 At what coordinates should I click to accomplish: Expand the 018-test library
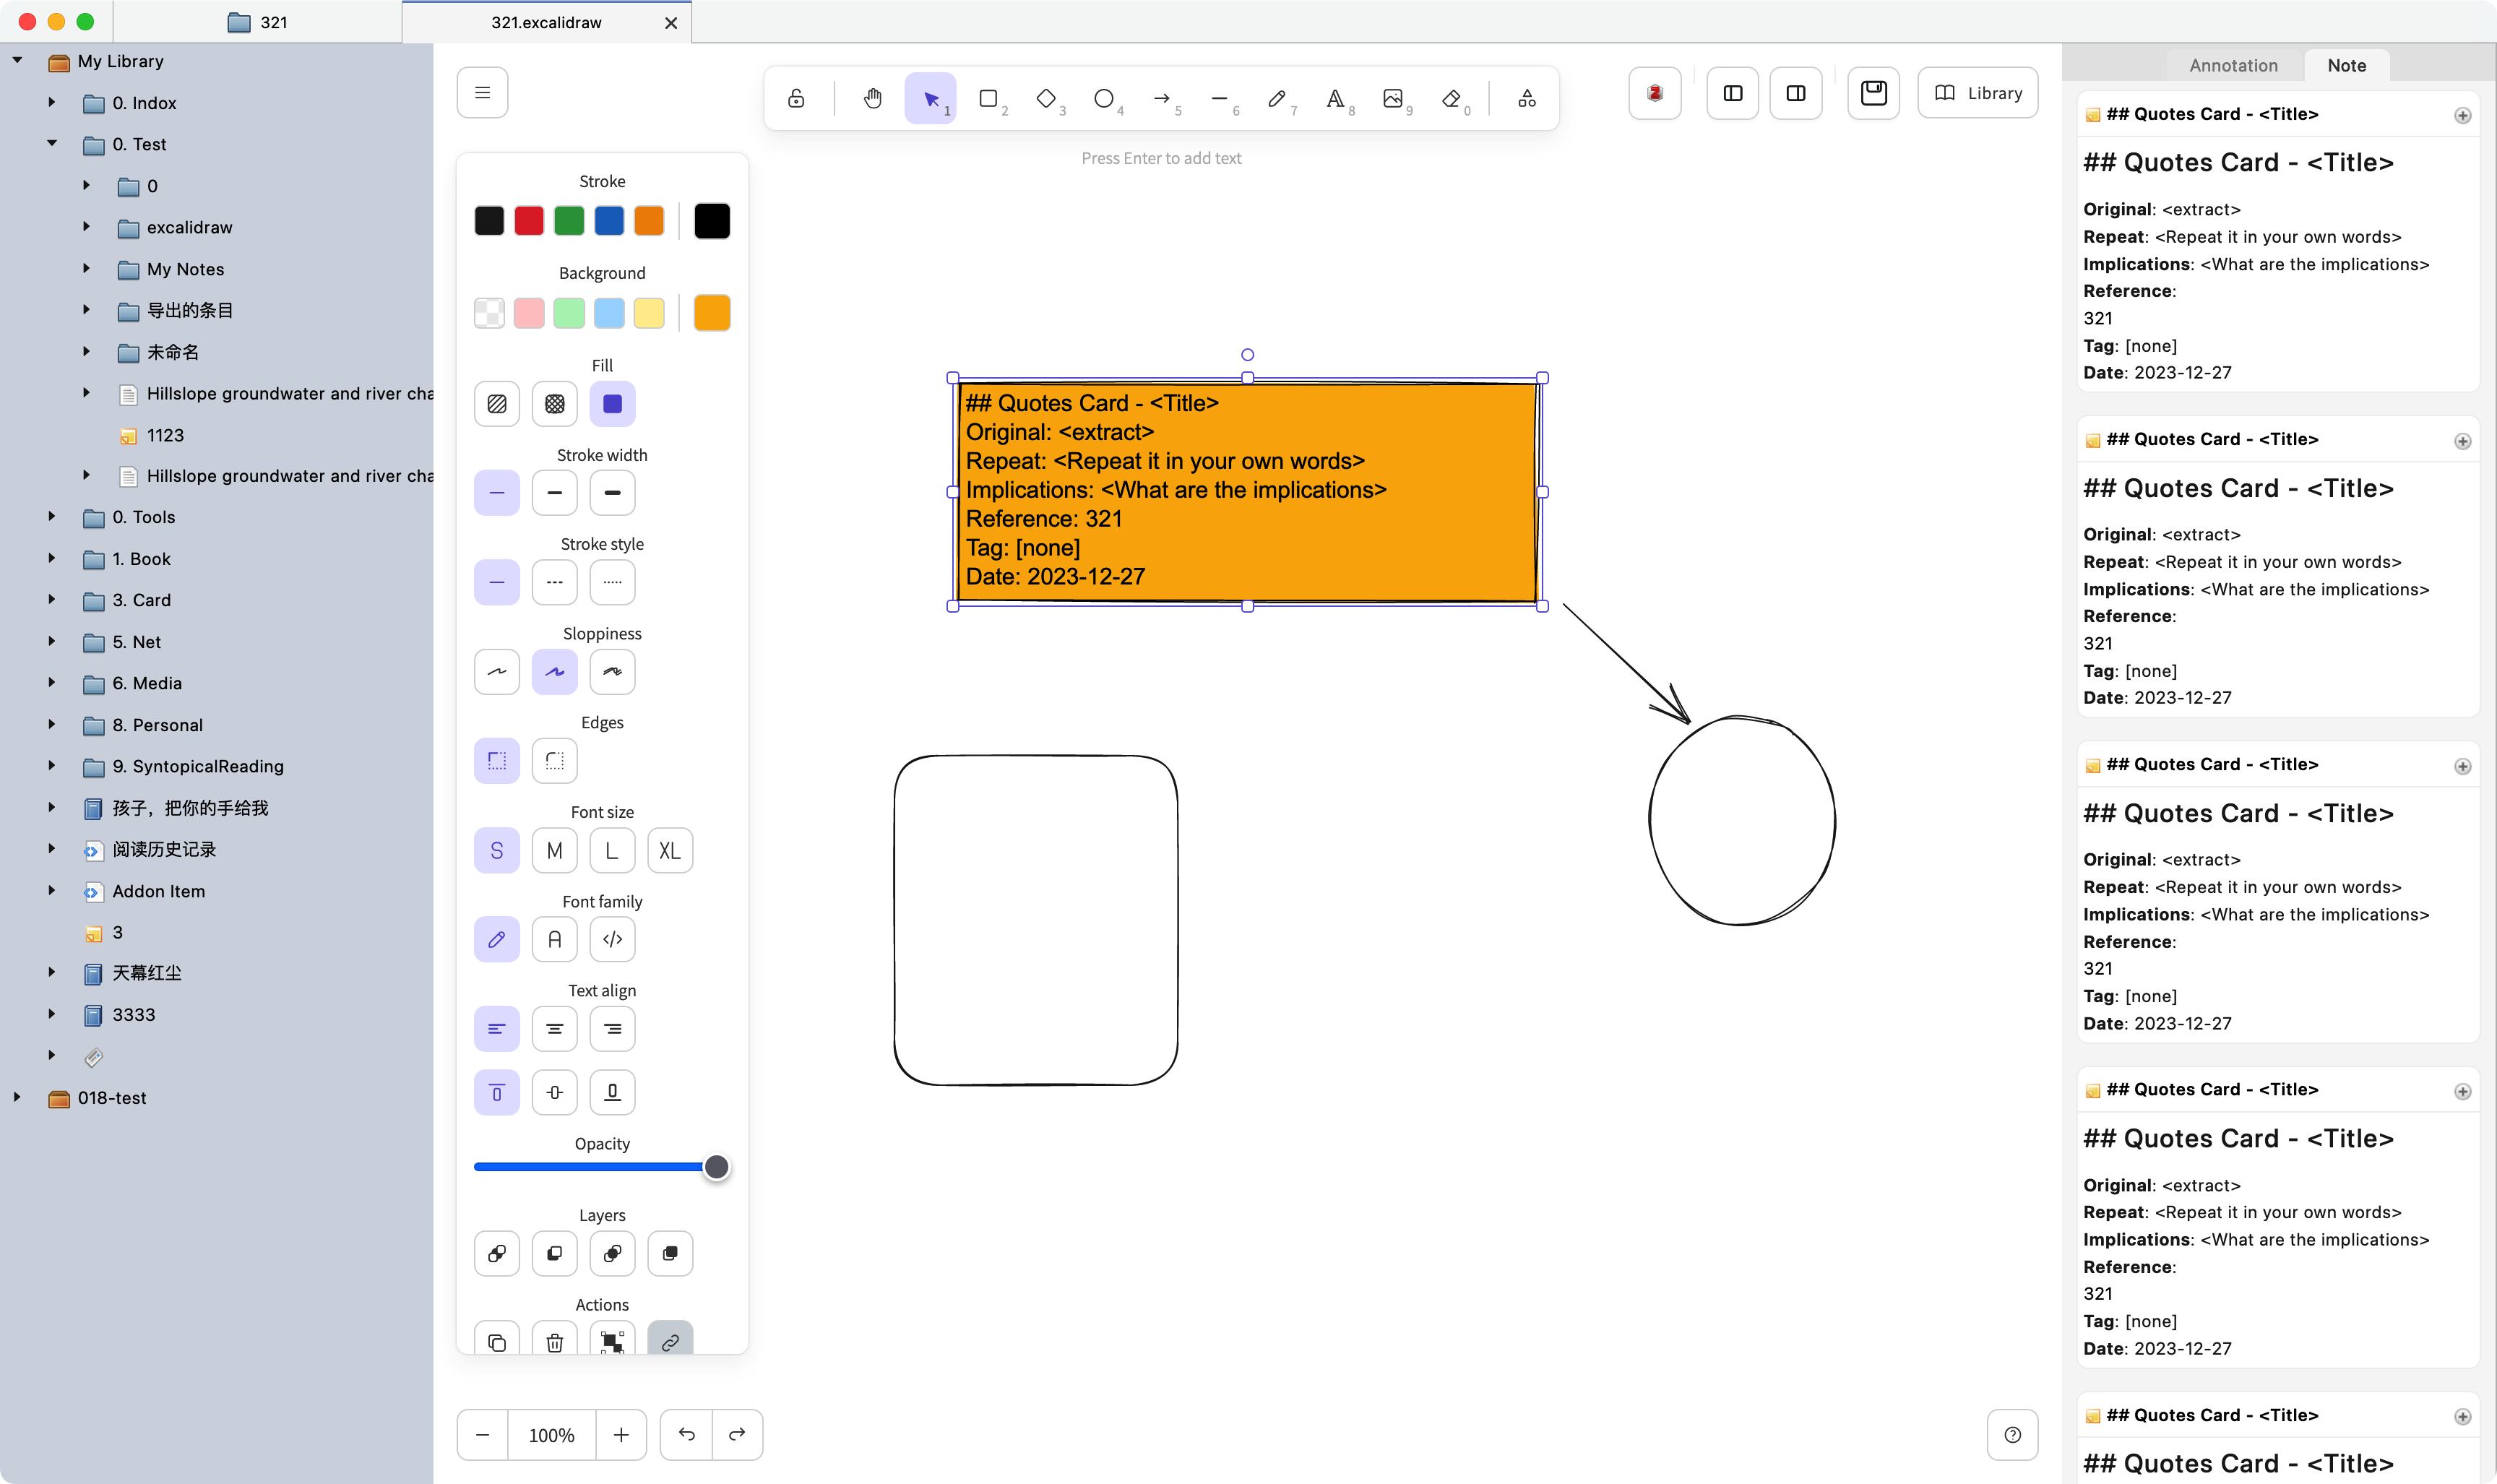click(x=17, y=1098)
